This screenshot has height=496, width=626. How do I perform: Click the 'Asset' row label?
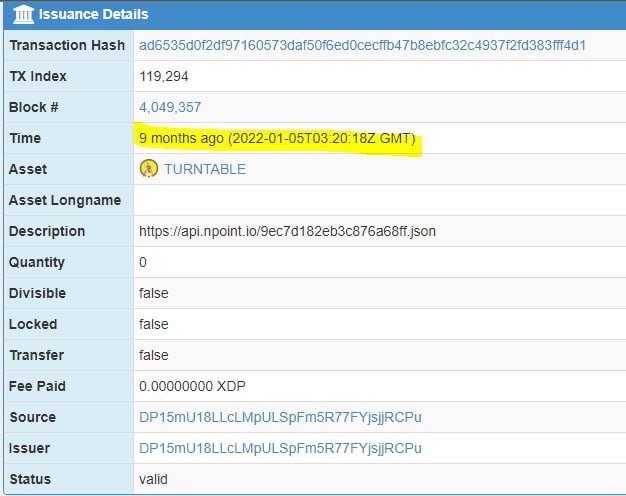click(28, 169)
